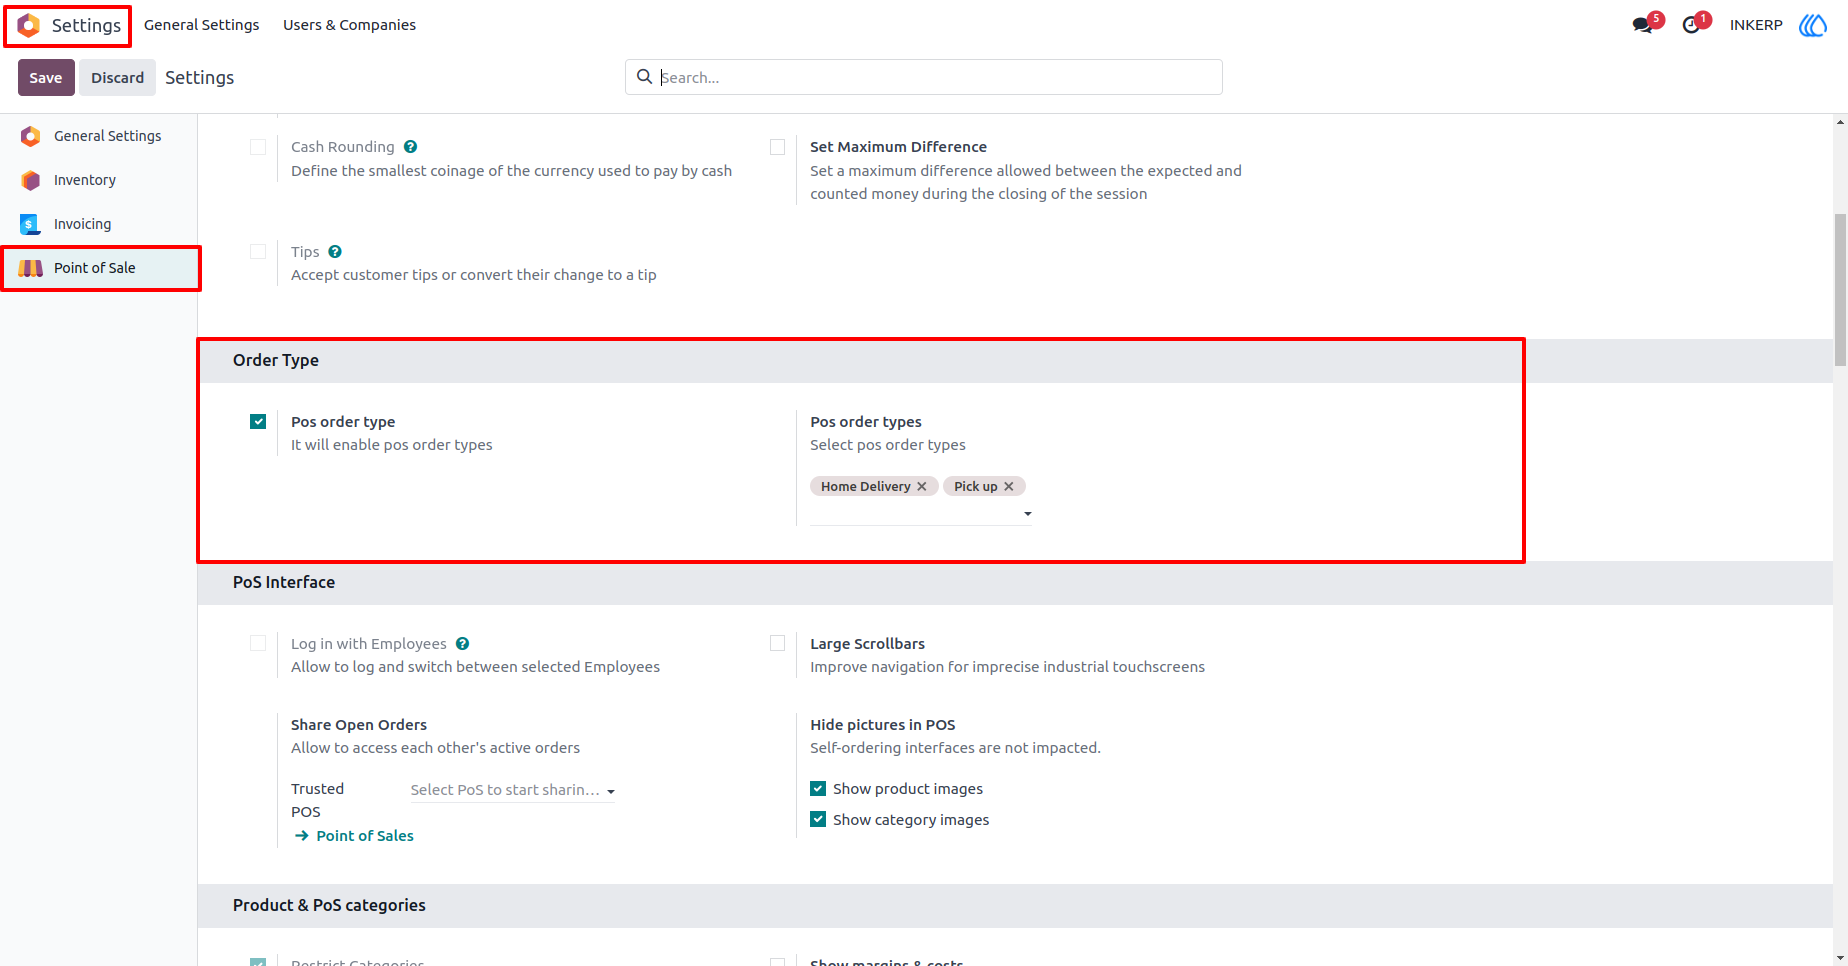
Task: Enable Log in with Employees checkbox
Action: 258,644
